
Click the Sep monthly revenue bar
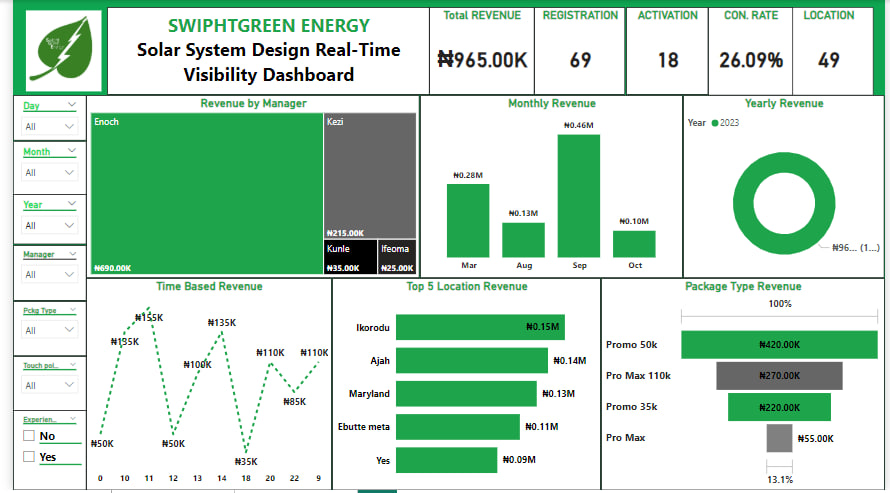[x=578, y=196]
